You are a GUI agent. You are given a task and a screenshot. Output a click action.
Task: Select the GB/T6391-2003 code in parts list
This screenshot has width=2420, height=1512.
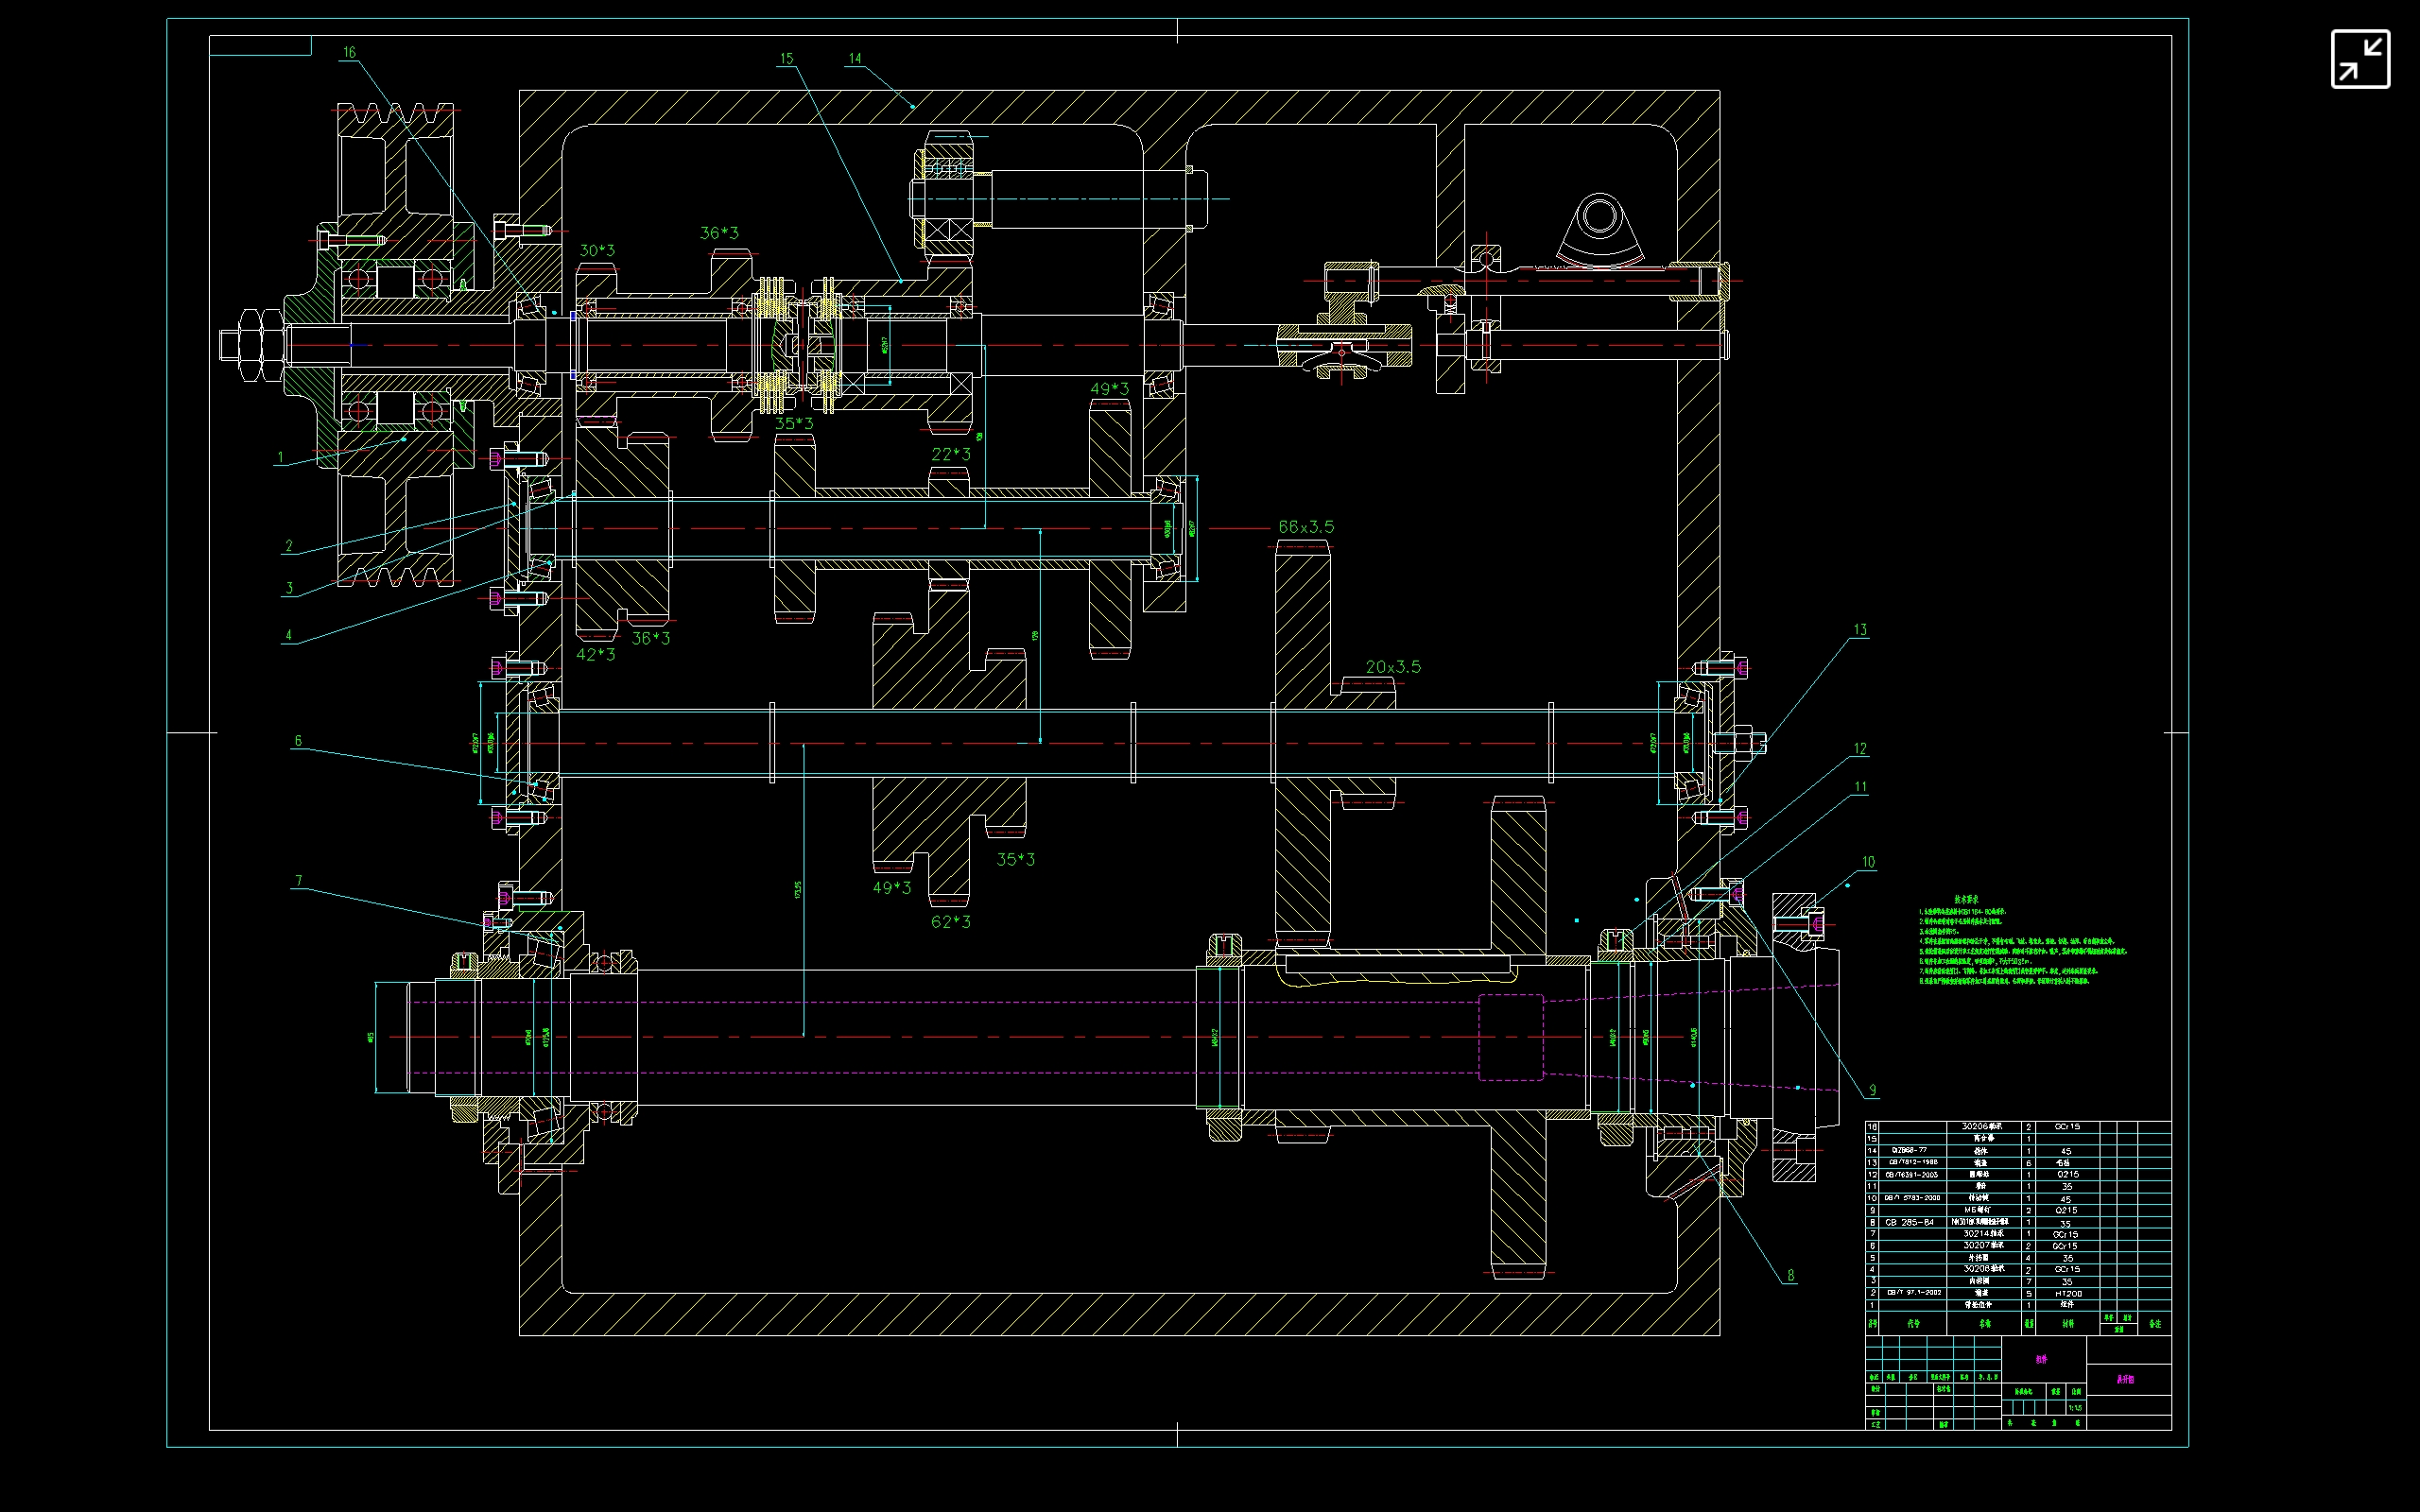[1911, 1175]
